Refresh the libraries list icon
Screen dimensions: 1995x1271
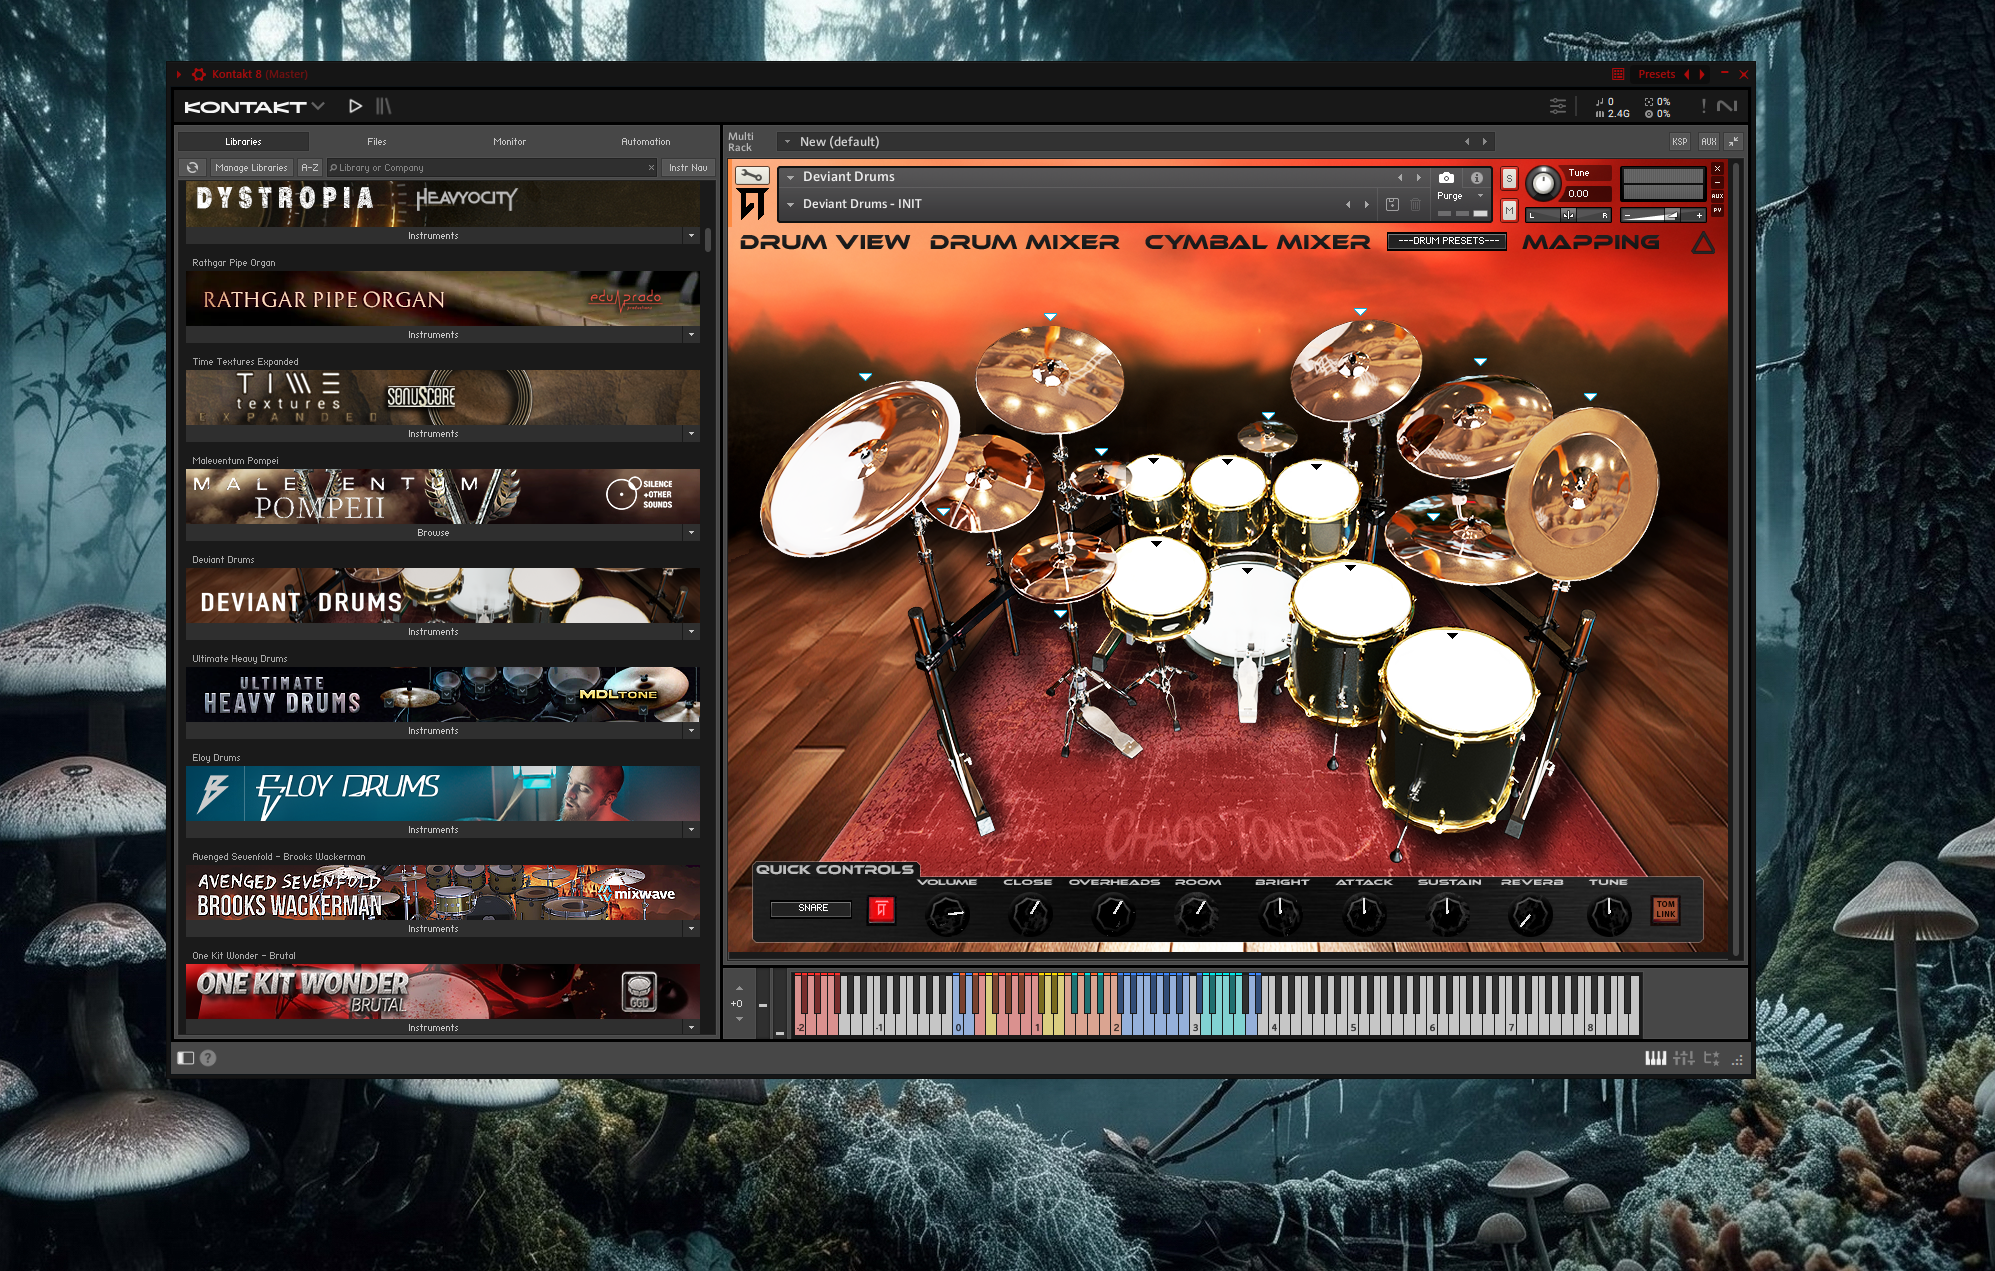point(193,168)
